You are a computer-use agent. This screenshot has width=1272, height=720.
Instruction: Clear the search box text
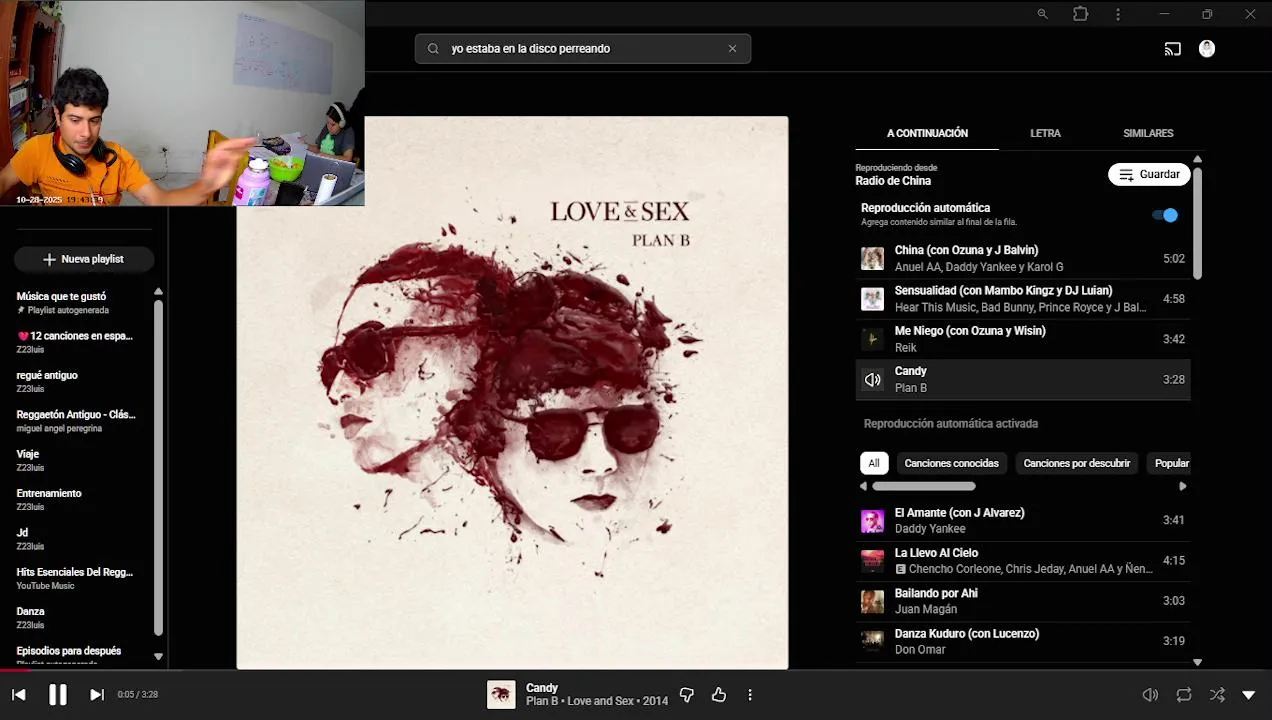(x=732, y=48)
